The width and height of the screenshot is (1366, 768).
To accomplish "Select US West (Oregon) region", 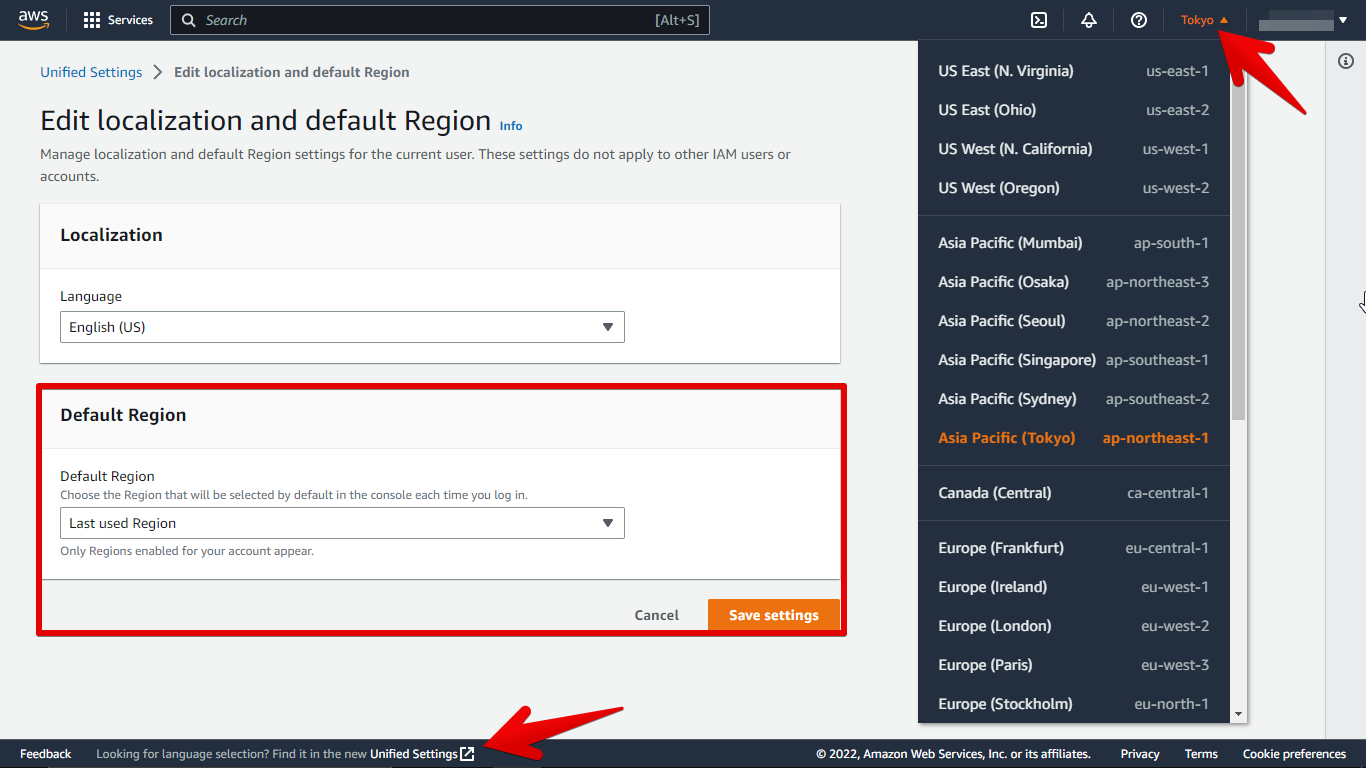I will point(1074,188).
